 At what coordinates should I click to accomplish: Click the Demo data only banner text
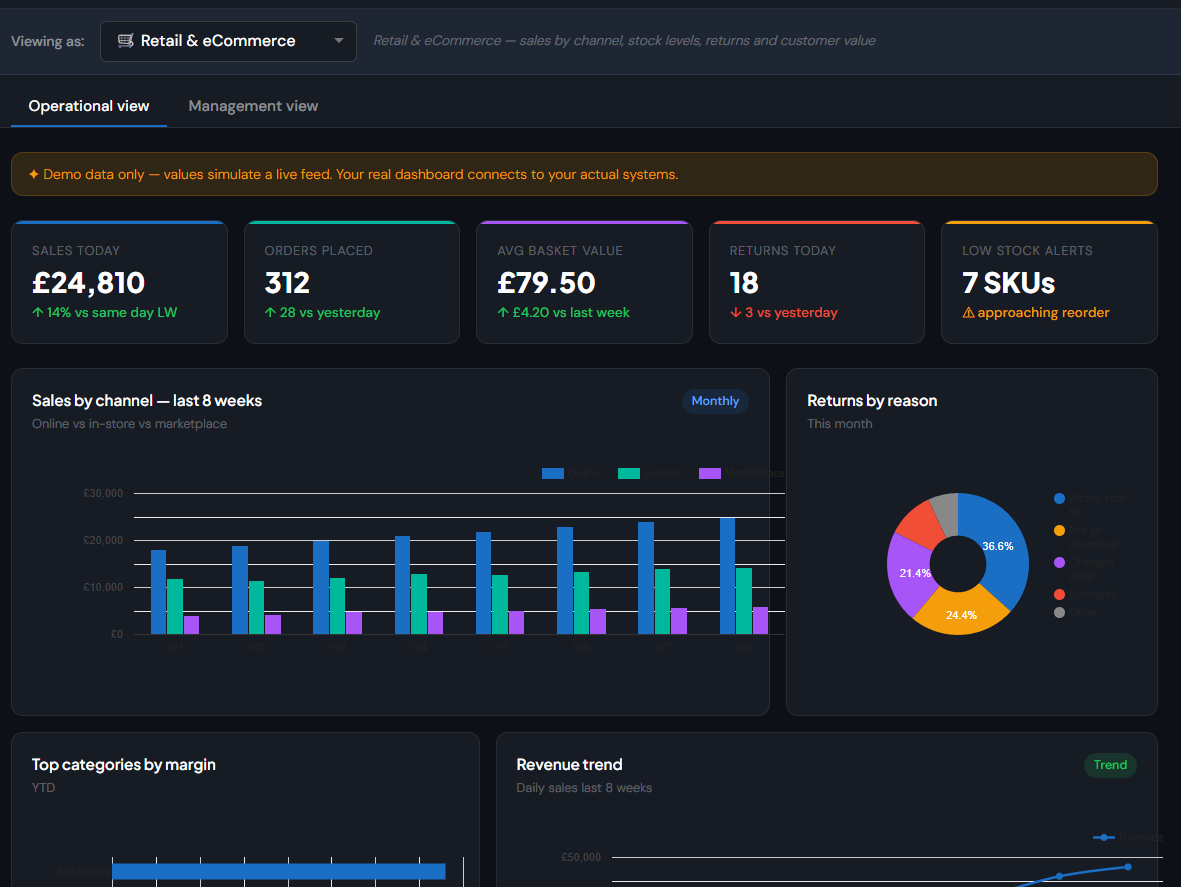pyautogui.click(x=361, y=174)
